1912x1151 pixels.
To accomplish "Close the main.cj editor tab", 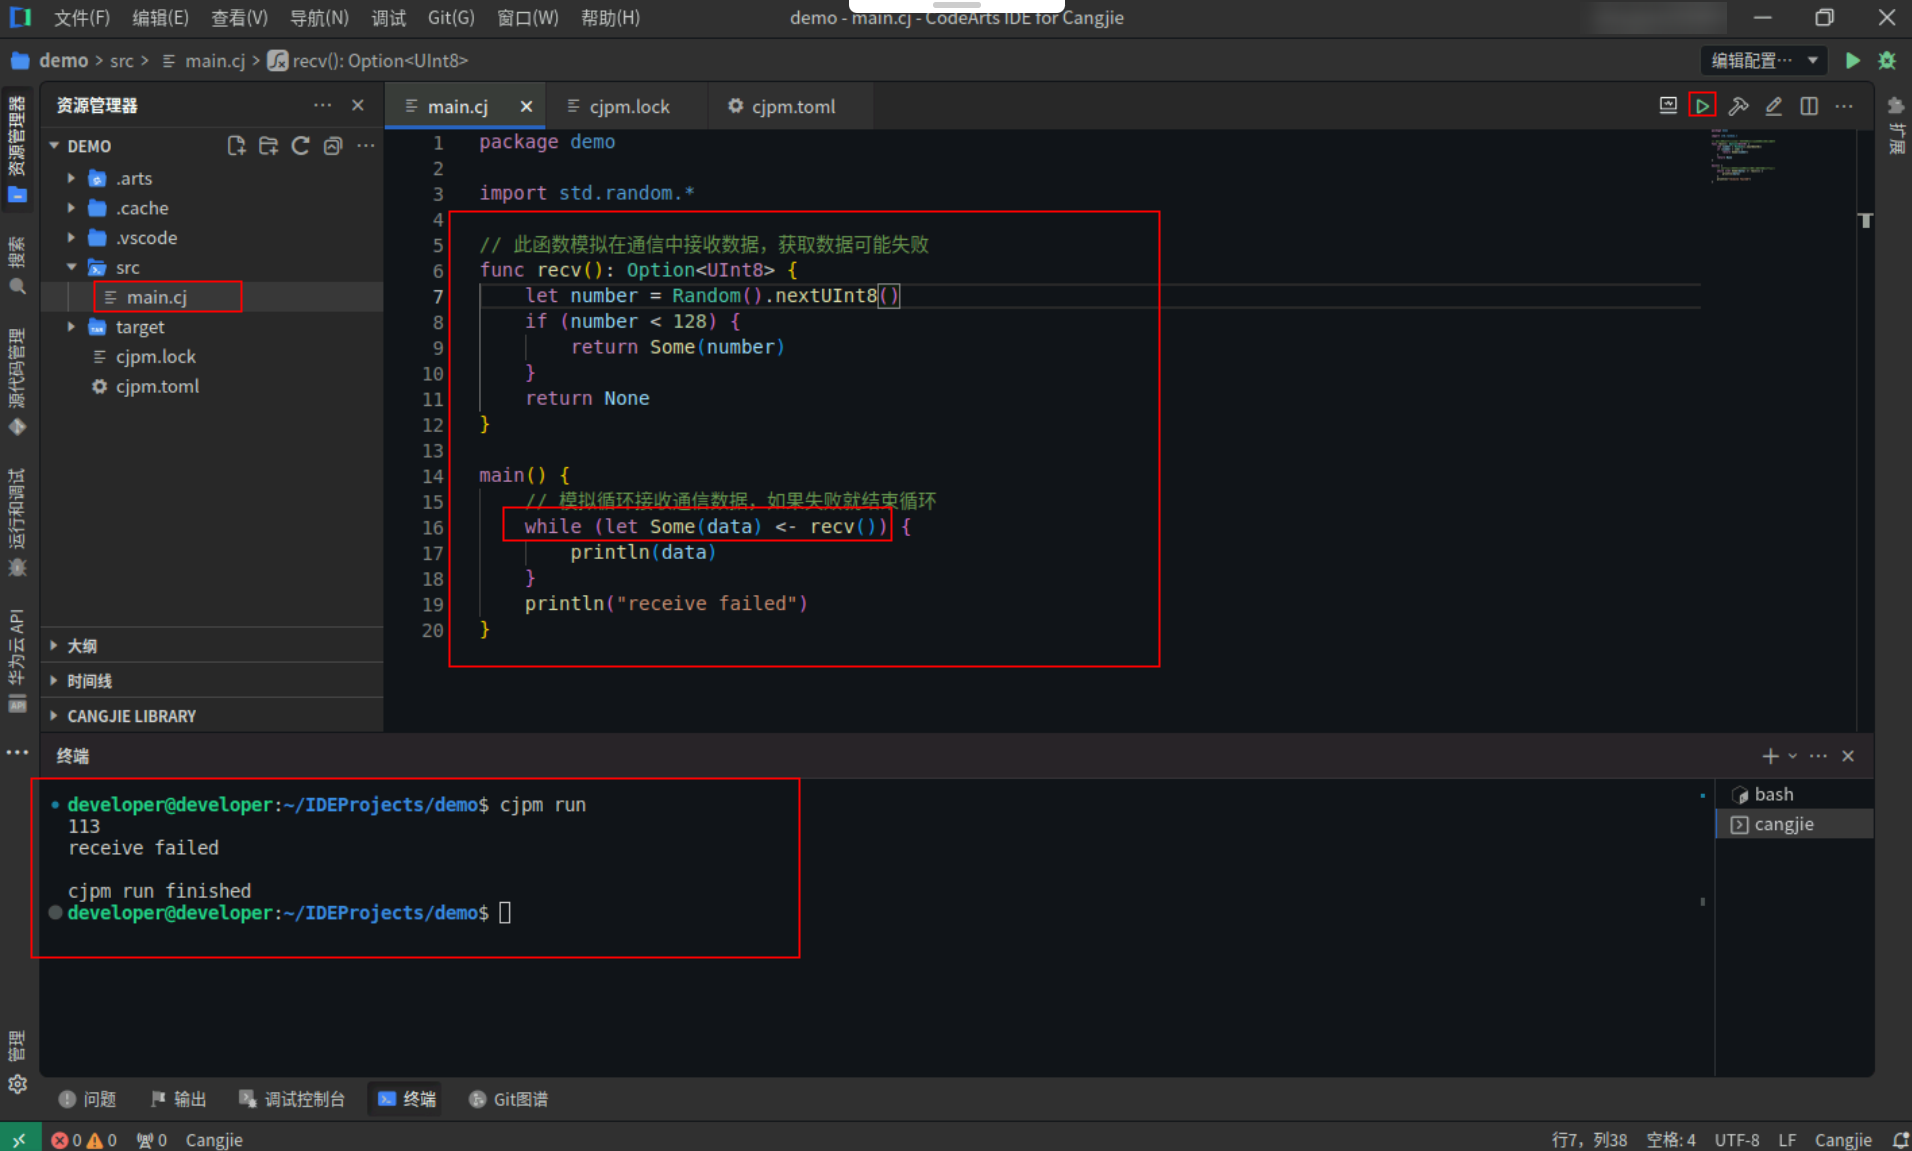I will [x=526, y=106].
